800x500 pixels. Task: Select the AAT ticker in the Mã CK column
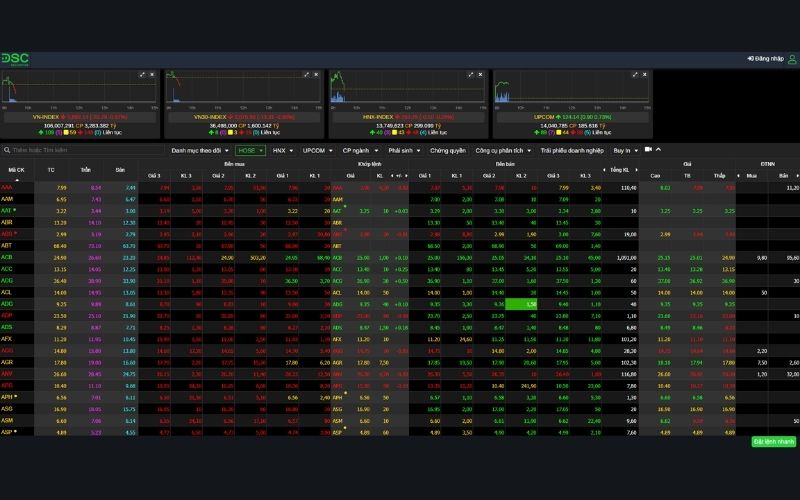[x=6, y=211]
